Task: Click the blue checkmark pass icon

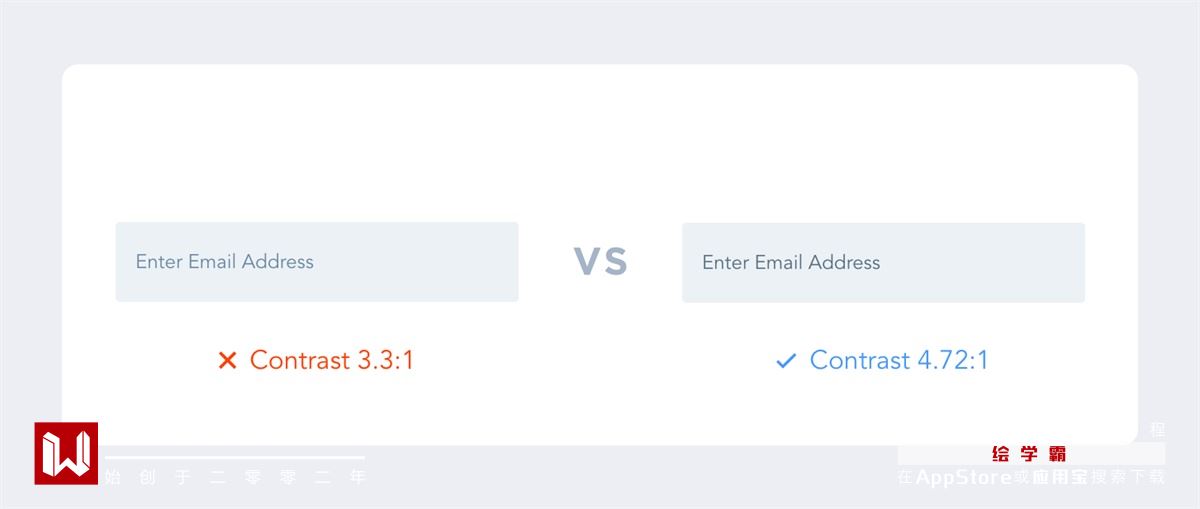Action: tap(786, 361)
